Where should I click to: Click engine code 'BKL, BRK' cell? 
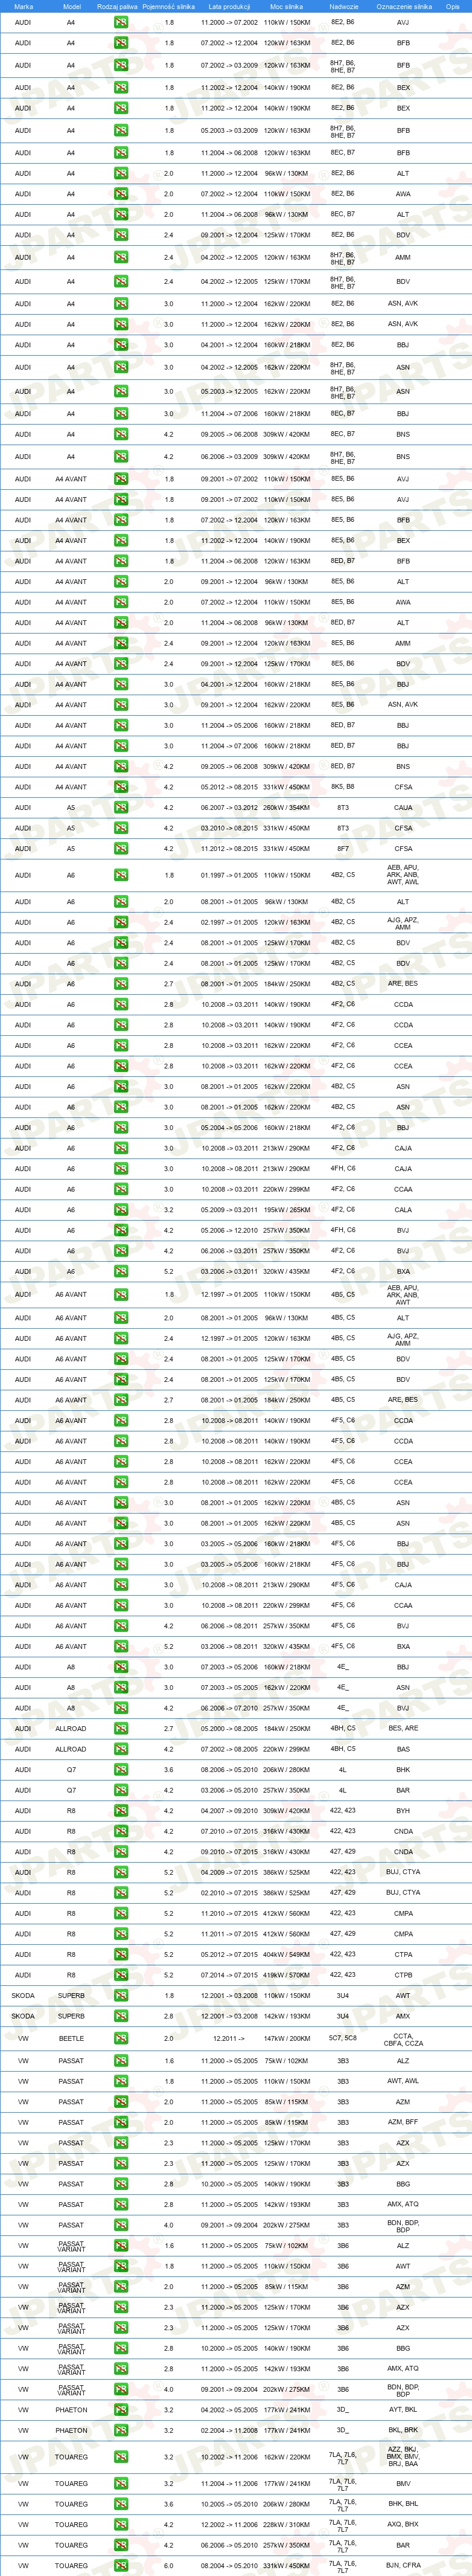click(403, 2430)
